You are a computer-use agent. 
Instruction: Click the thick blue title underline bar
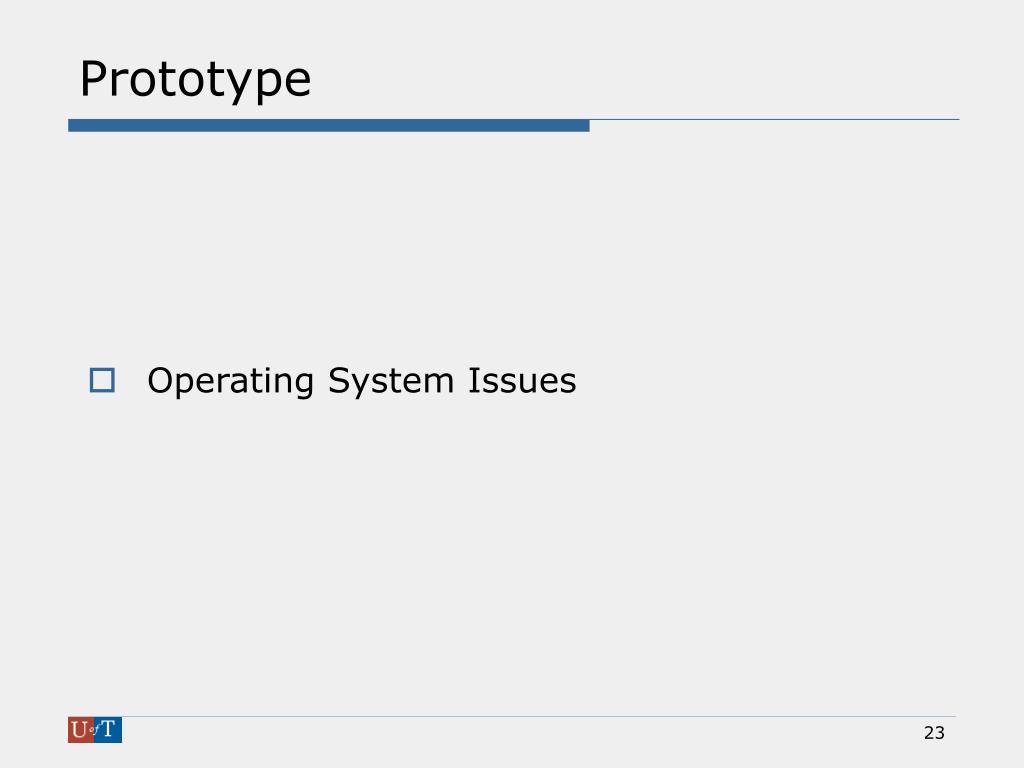click(328, 125)
